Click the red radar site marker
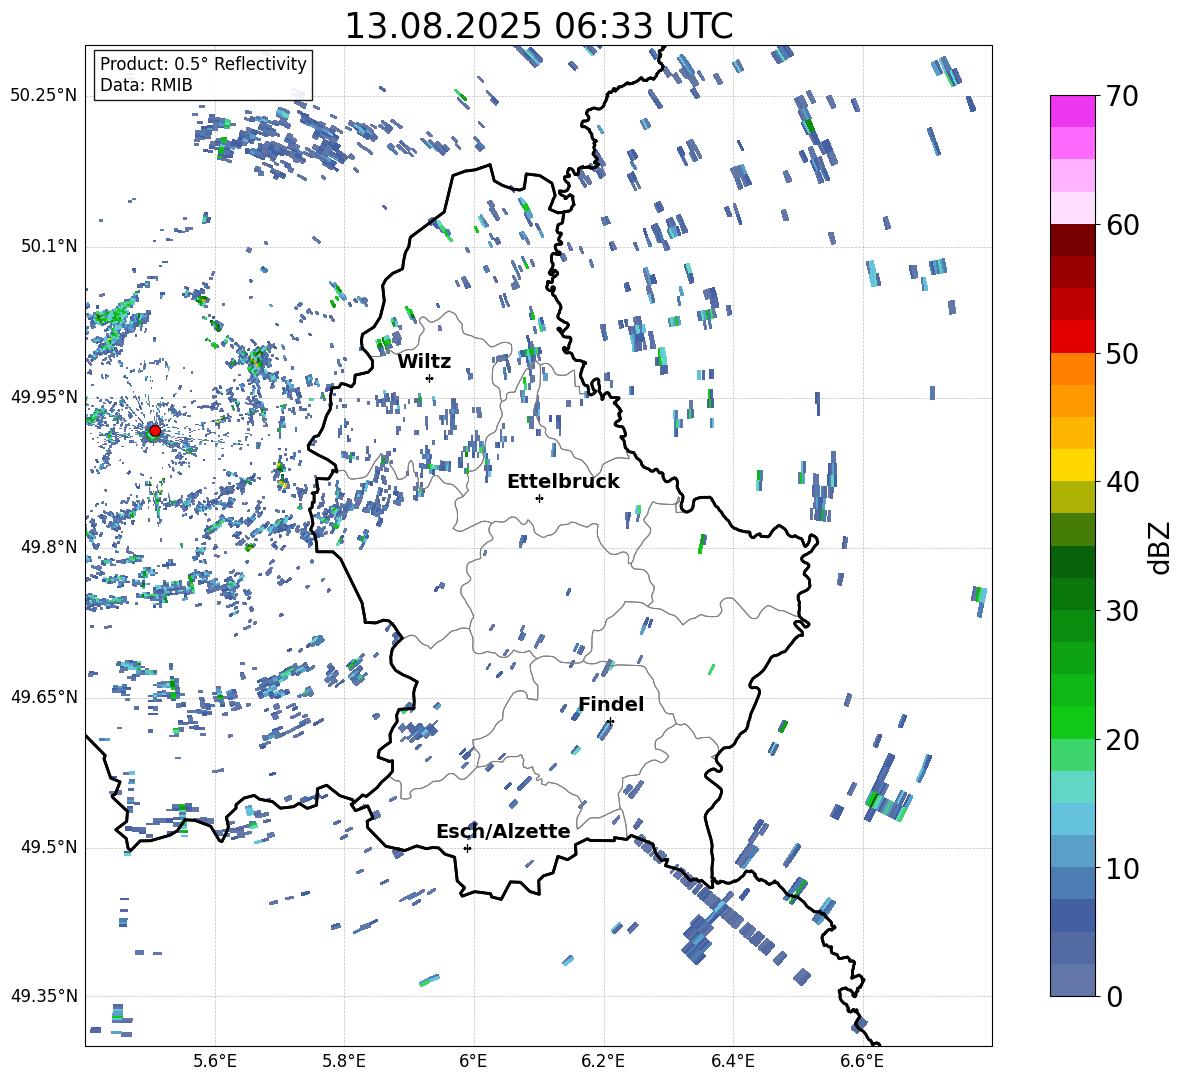 click(155, 431)
